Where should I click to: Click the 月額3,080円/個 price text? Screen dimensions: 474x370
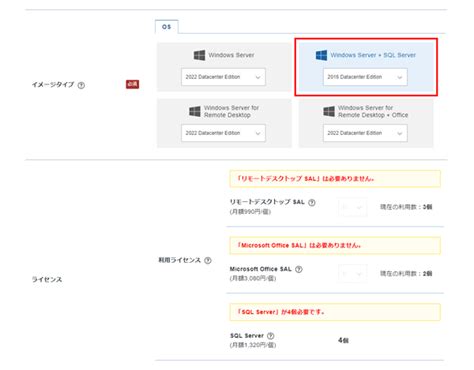253,278
